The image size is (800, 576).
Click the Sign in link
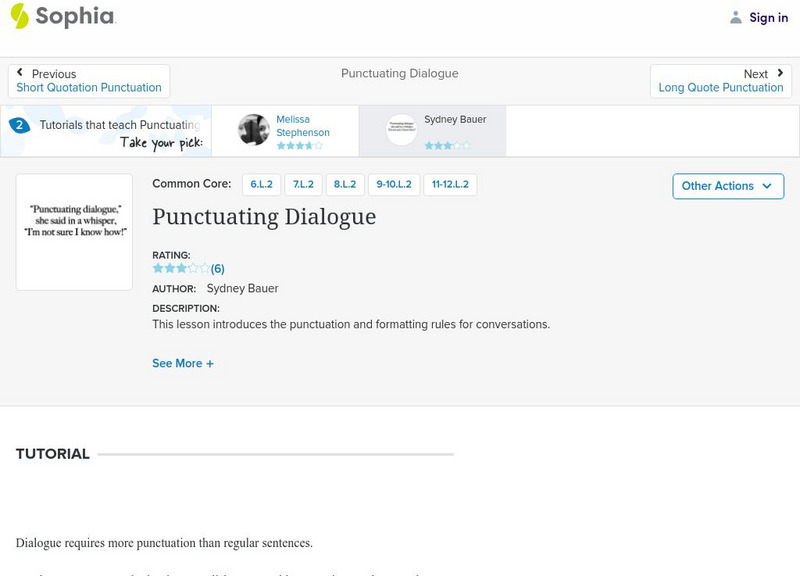click(x=768, y=17)
